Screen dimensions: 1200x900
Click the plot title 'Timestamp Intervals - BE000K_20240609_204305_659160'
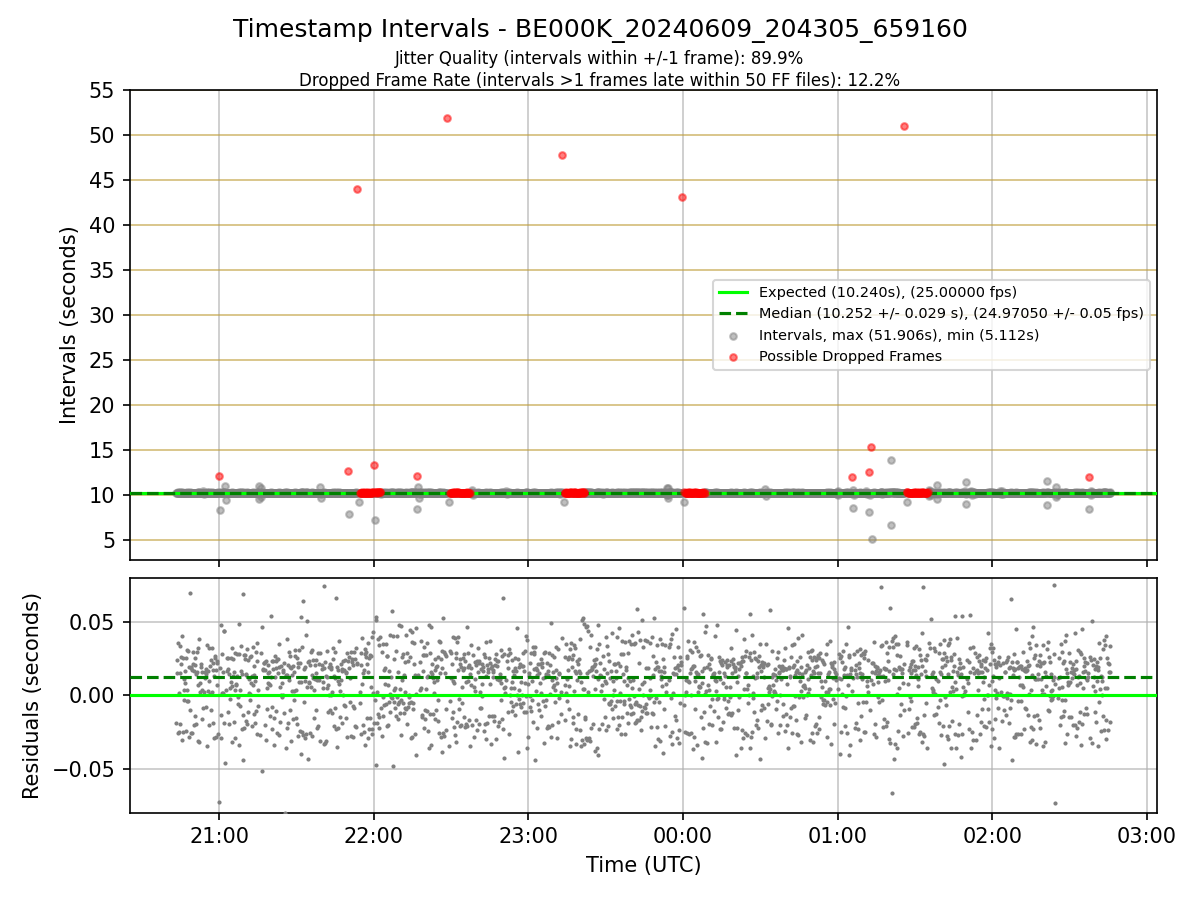click(x=600, y=29)
